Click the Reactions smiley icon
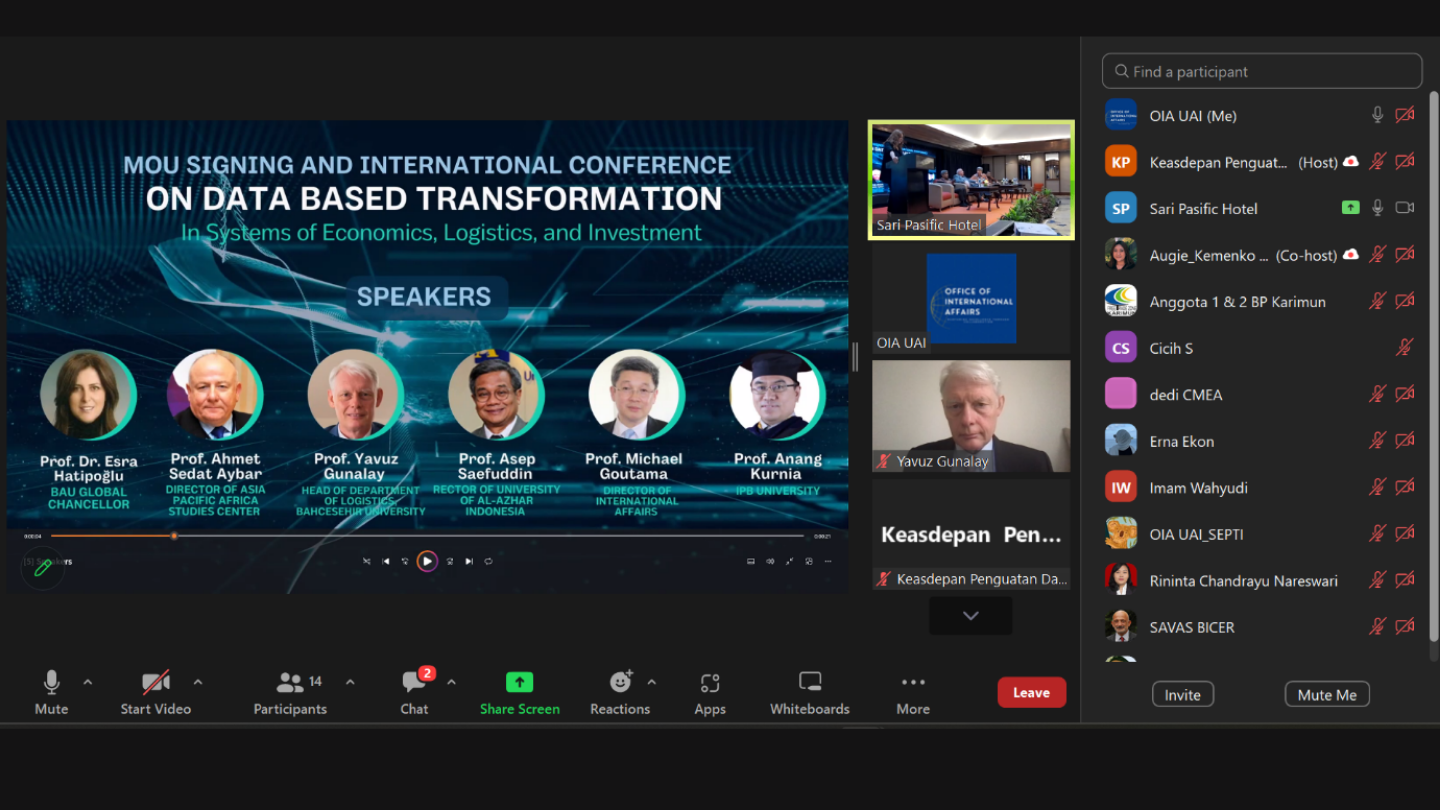Viewport: 1440px width, 810px height. click(x=621, y=682)
